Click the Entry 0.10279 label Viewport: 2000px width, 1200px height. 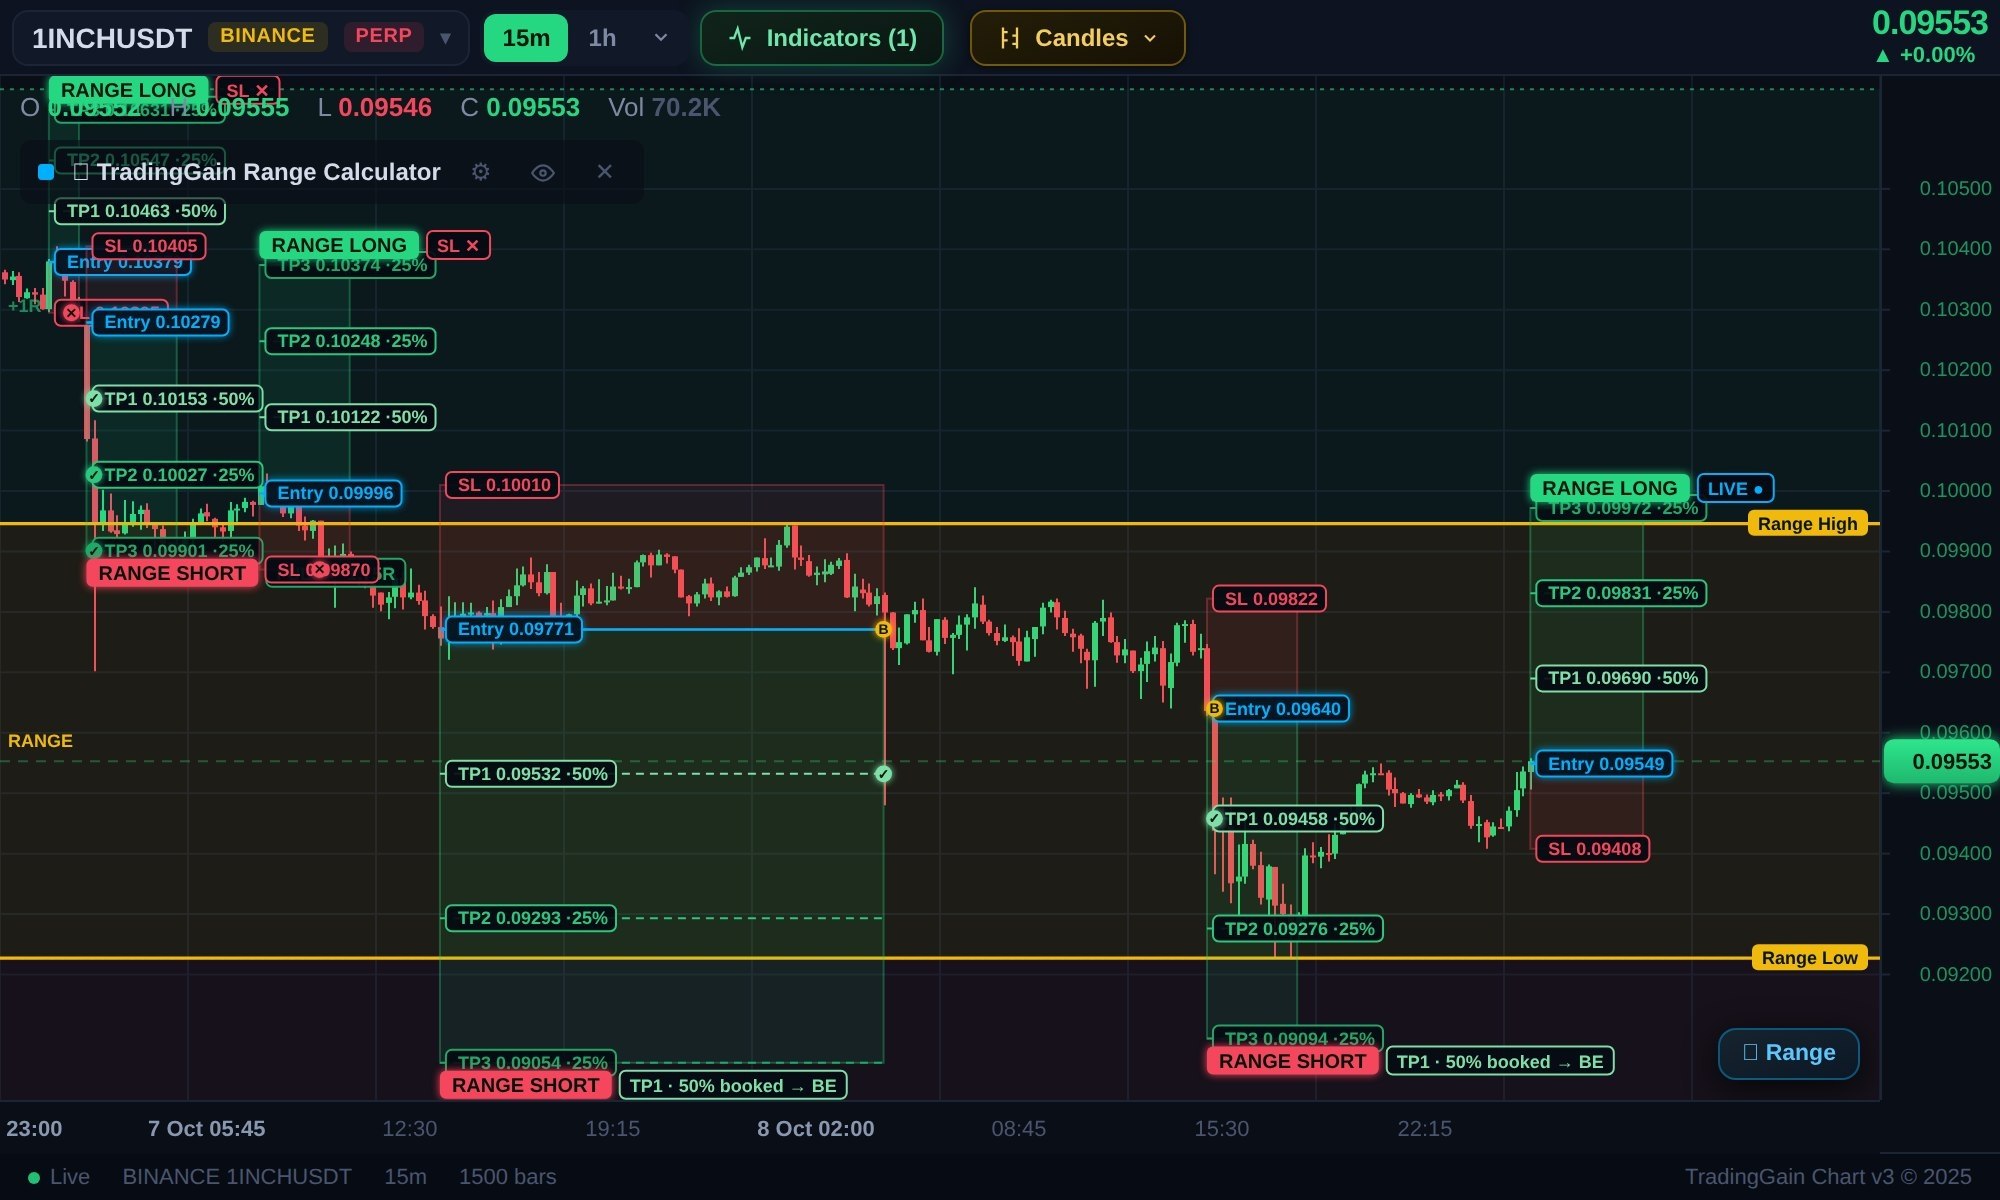[x=161, y=322]
